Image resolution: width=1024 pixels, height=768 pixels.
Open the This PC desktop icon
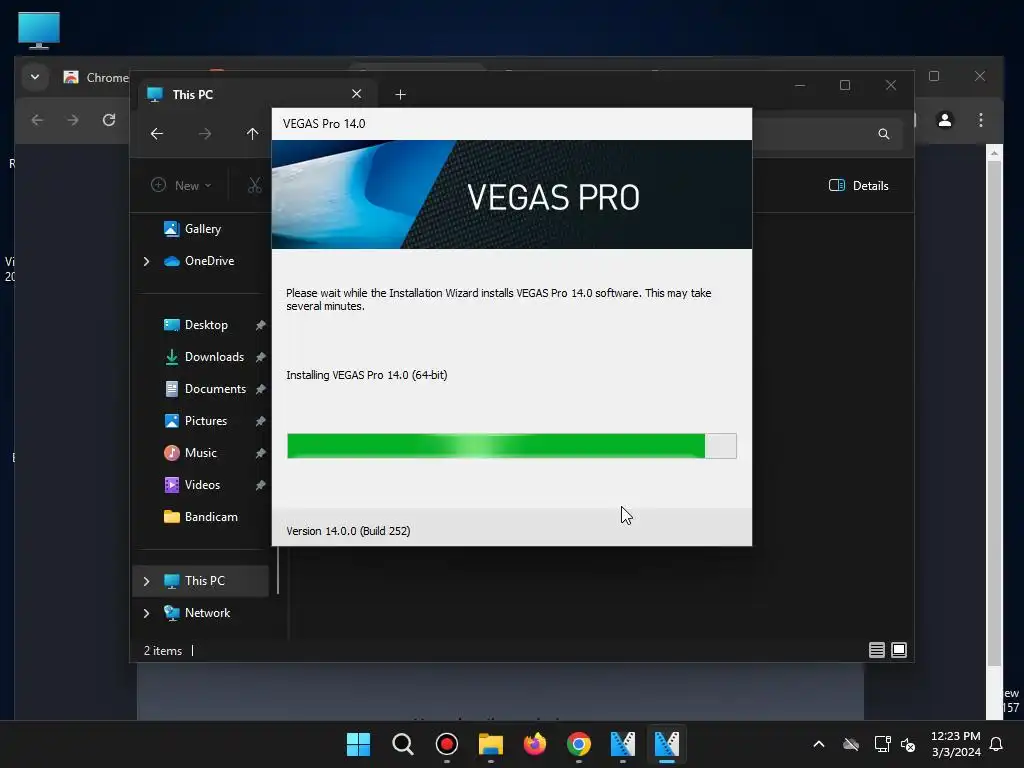pyautogui.click(x=39, y=30)
